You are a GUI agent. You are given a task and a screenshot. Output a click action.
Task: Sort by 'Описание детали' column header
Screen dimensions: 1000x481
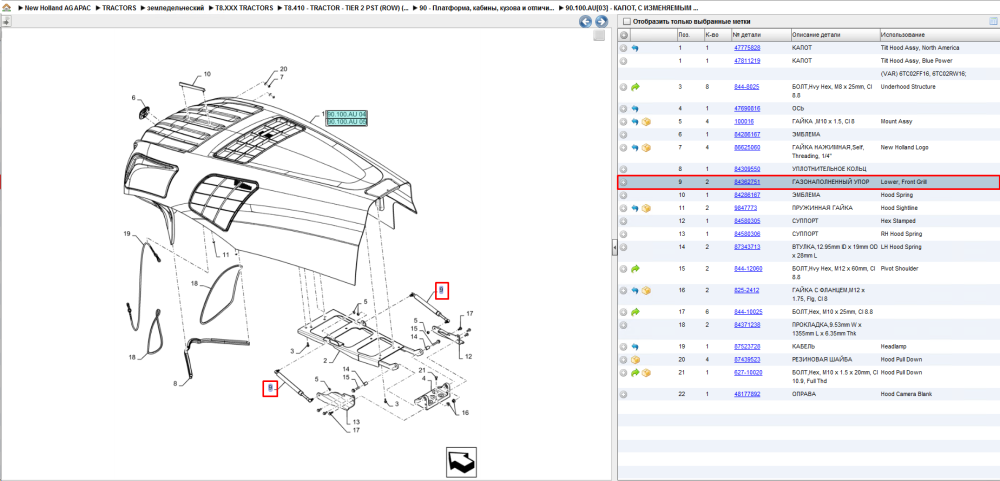(x=834, y=34)
